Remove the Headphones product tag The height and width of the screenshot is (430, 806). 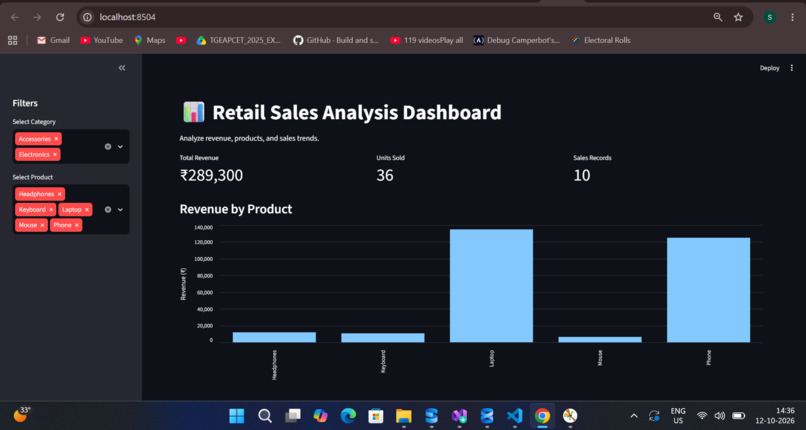[60, 194]
